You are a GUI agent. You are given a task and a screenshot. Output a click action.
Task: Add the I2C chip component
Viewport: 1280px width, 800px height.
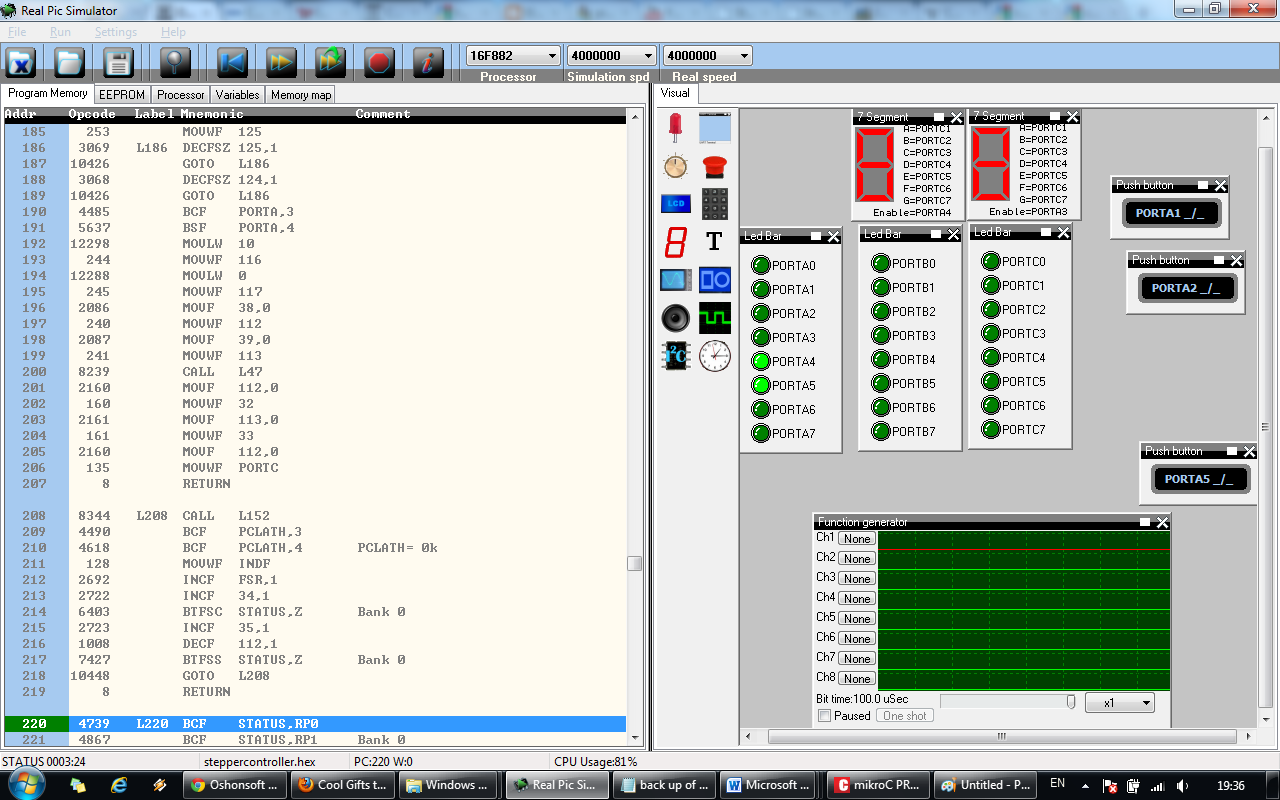[676, 356]
